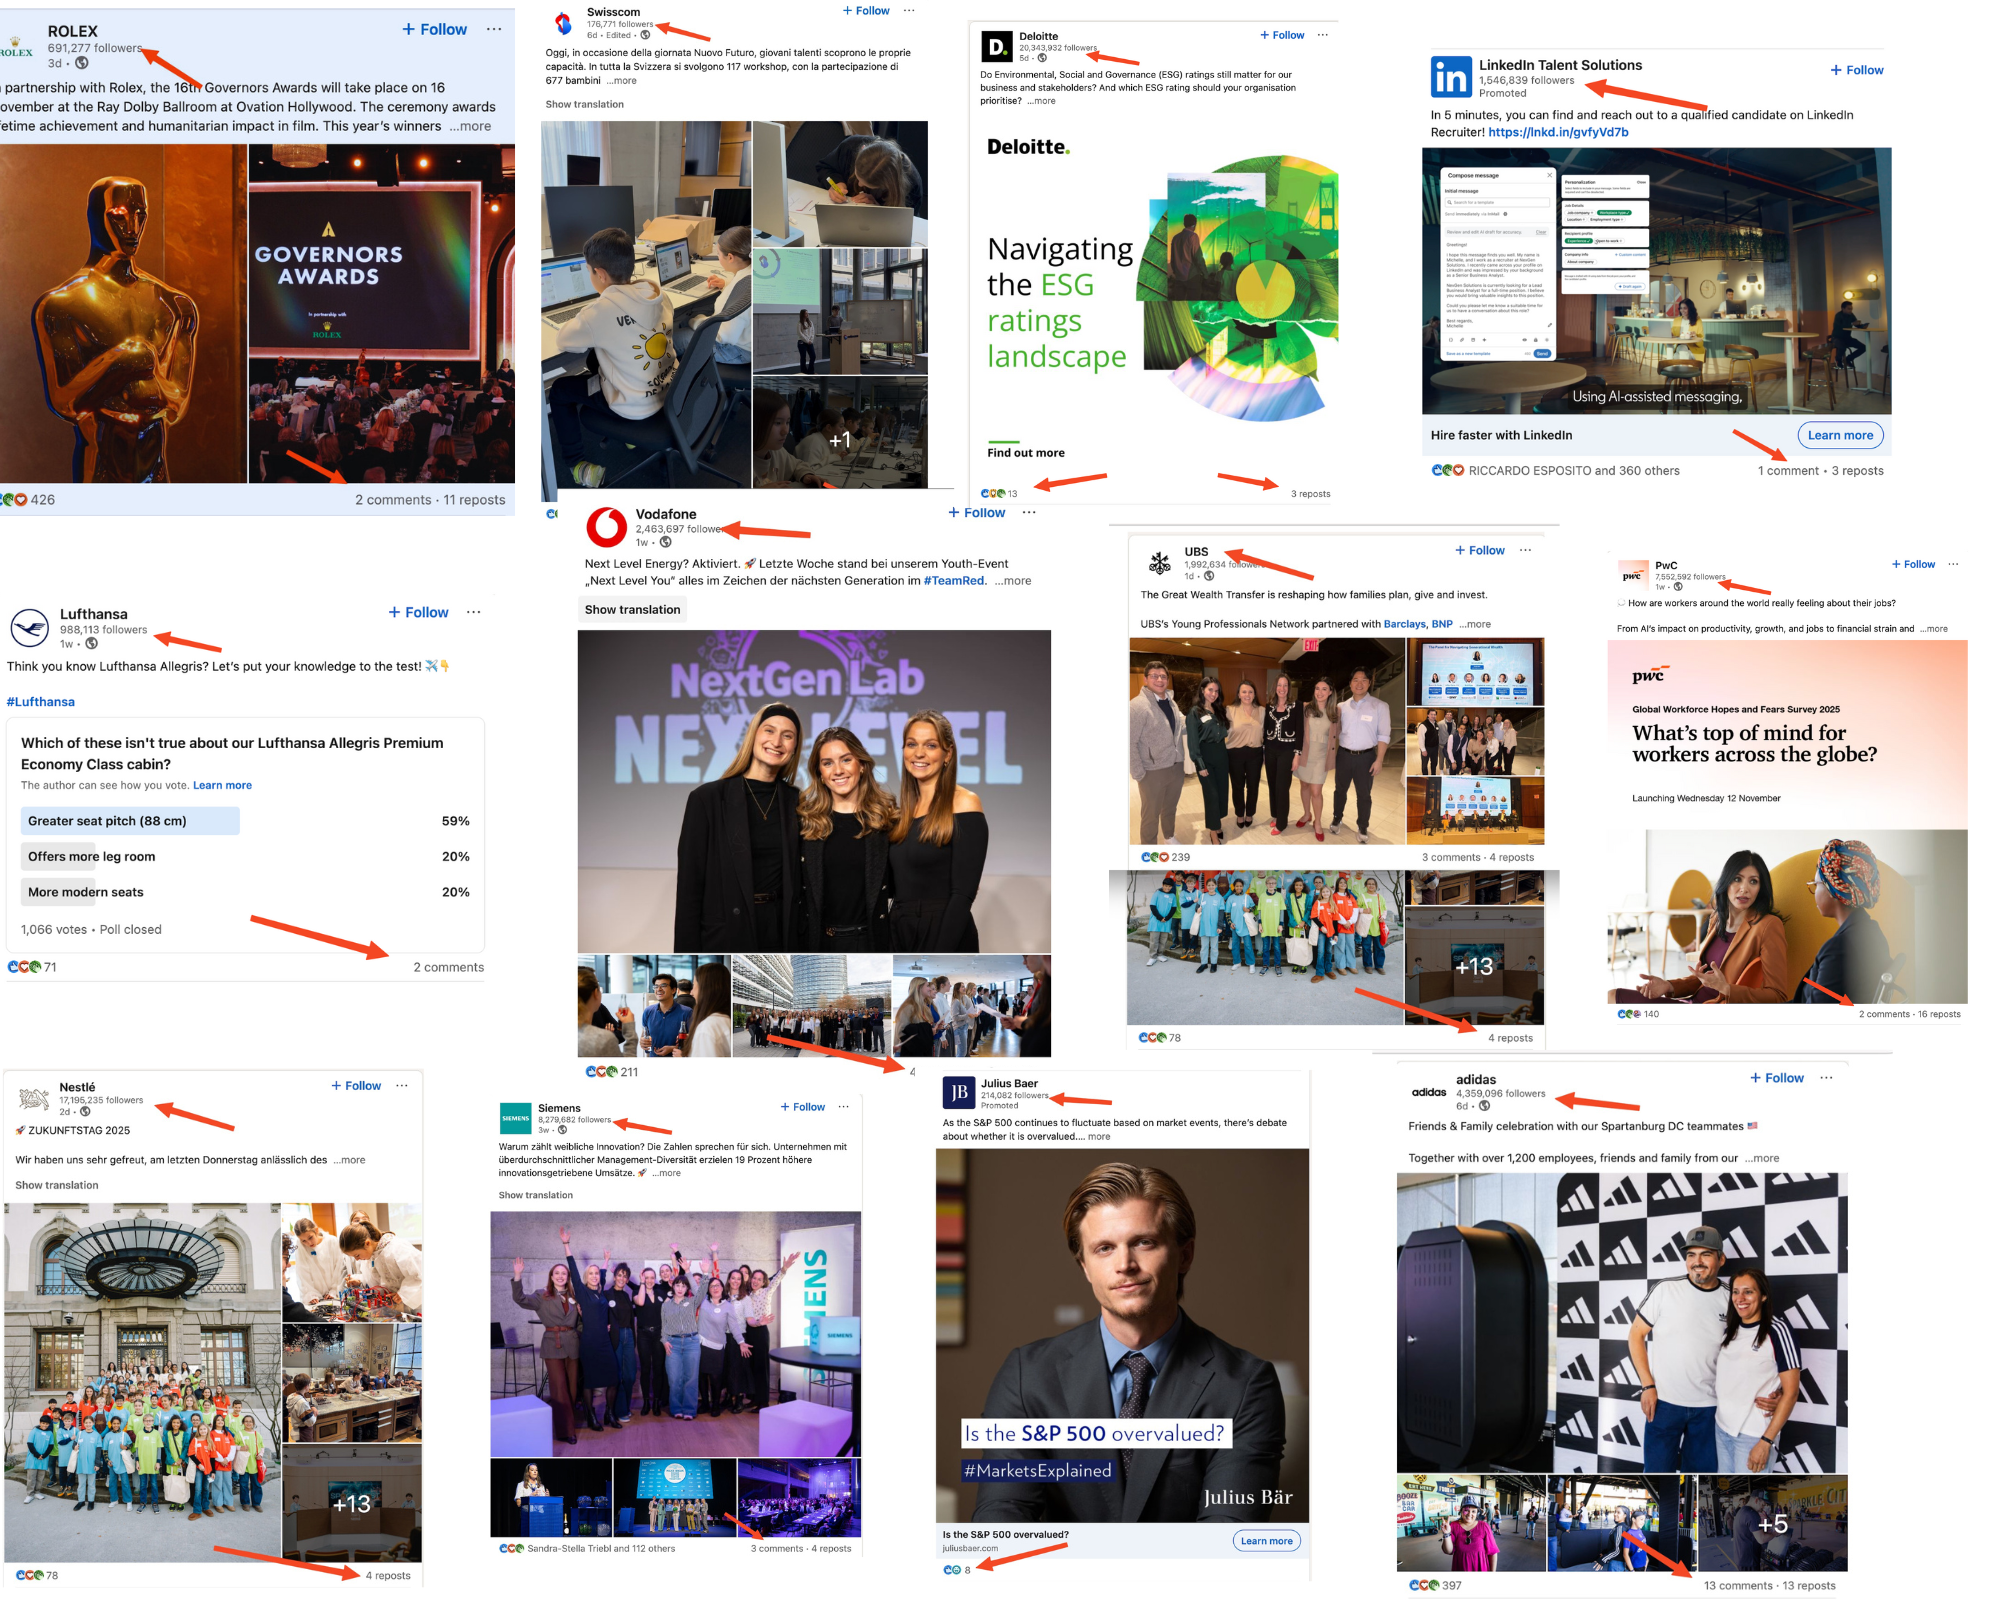
Task: Follow the adidas page
Action: pos(1777,1078)
